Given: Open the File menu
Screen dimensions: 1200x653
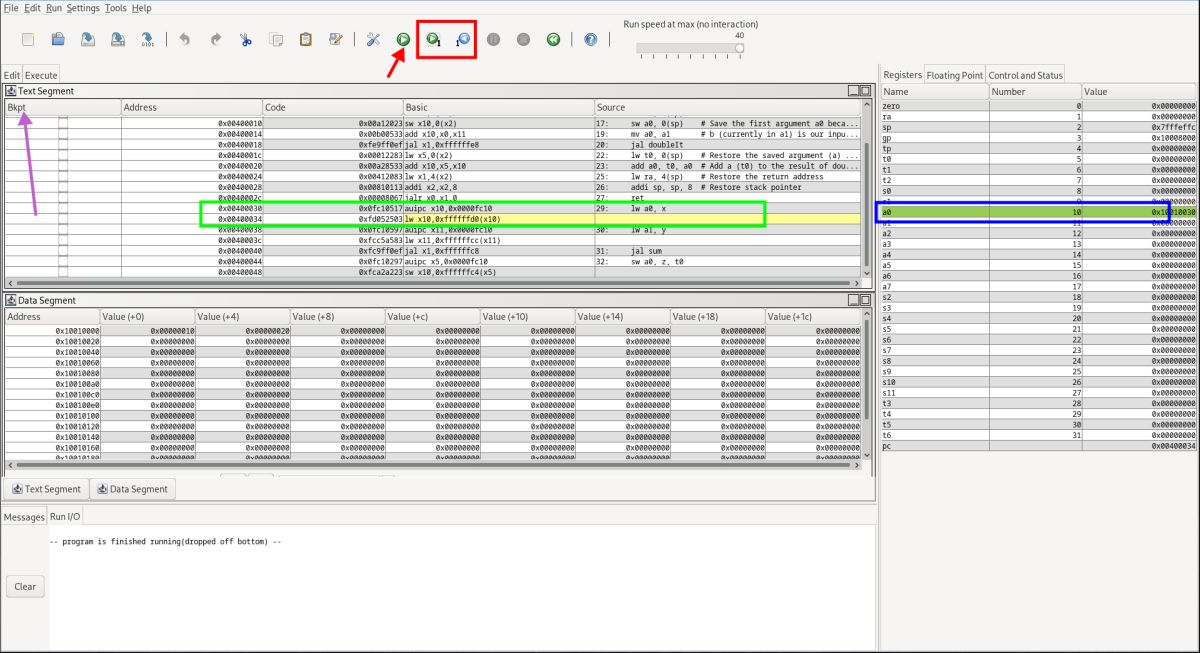Looking at the screenshot, I should point(11,7).
